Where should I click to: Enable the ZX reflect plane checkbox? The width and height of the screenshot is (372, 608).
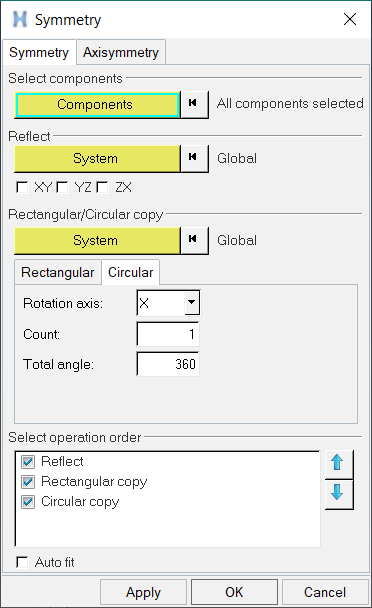[102, 187]
